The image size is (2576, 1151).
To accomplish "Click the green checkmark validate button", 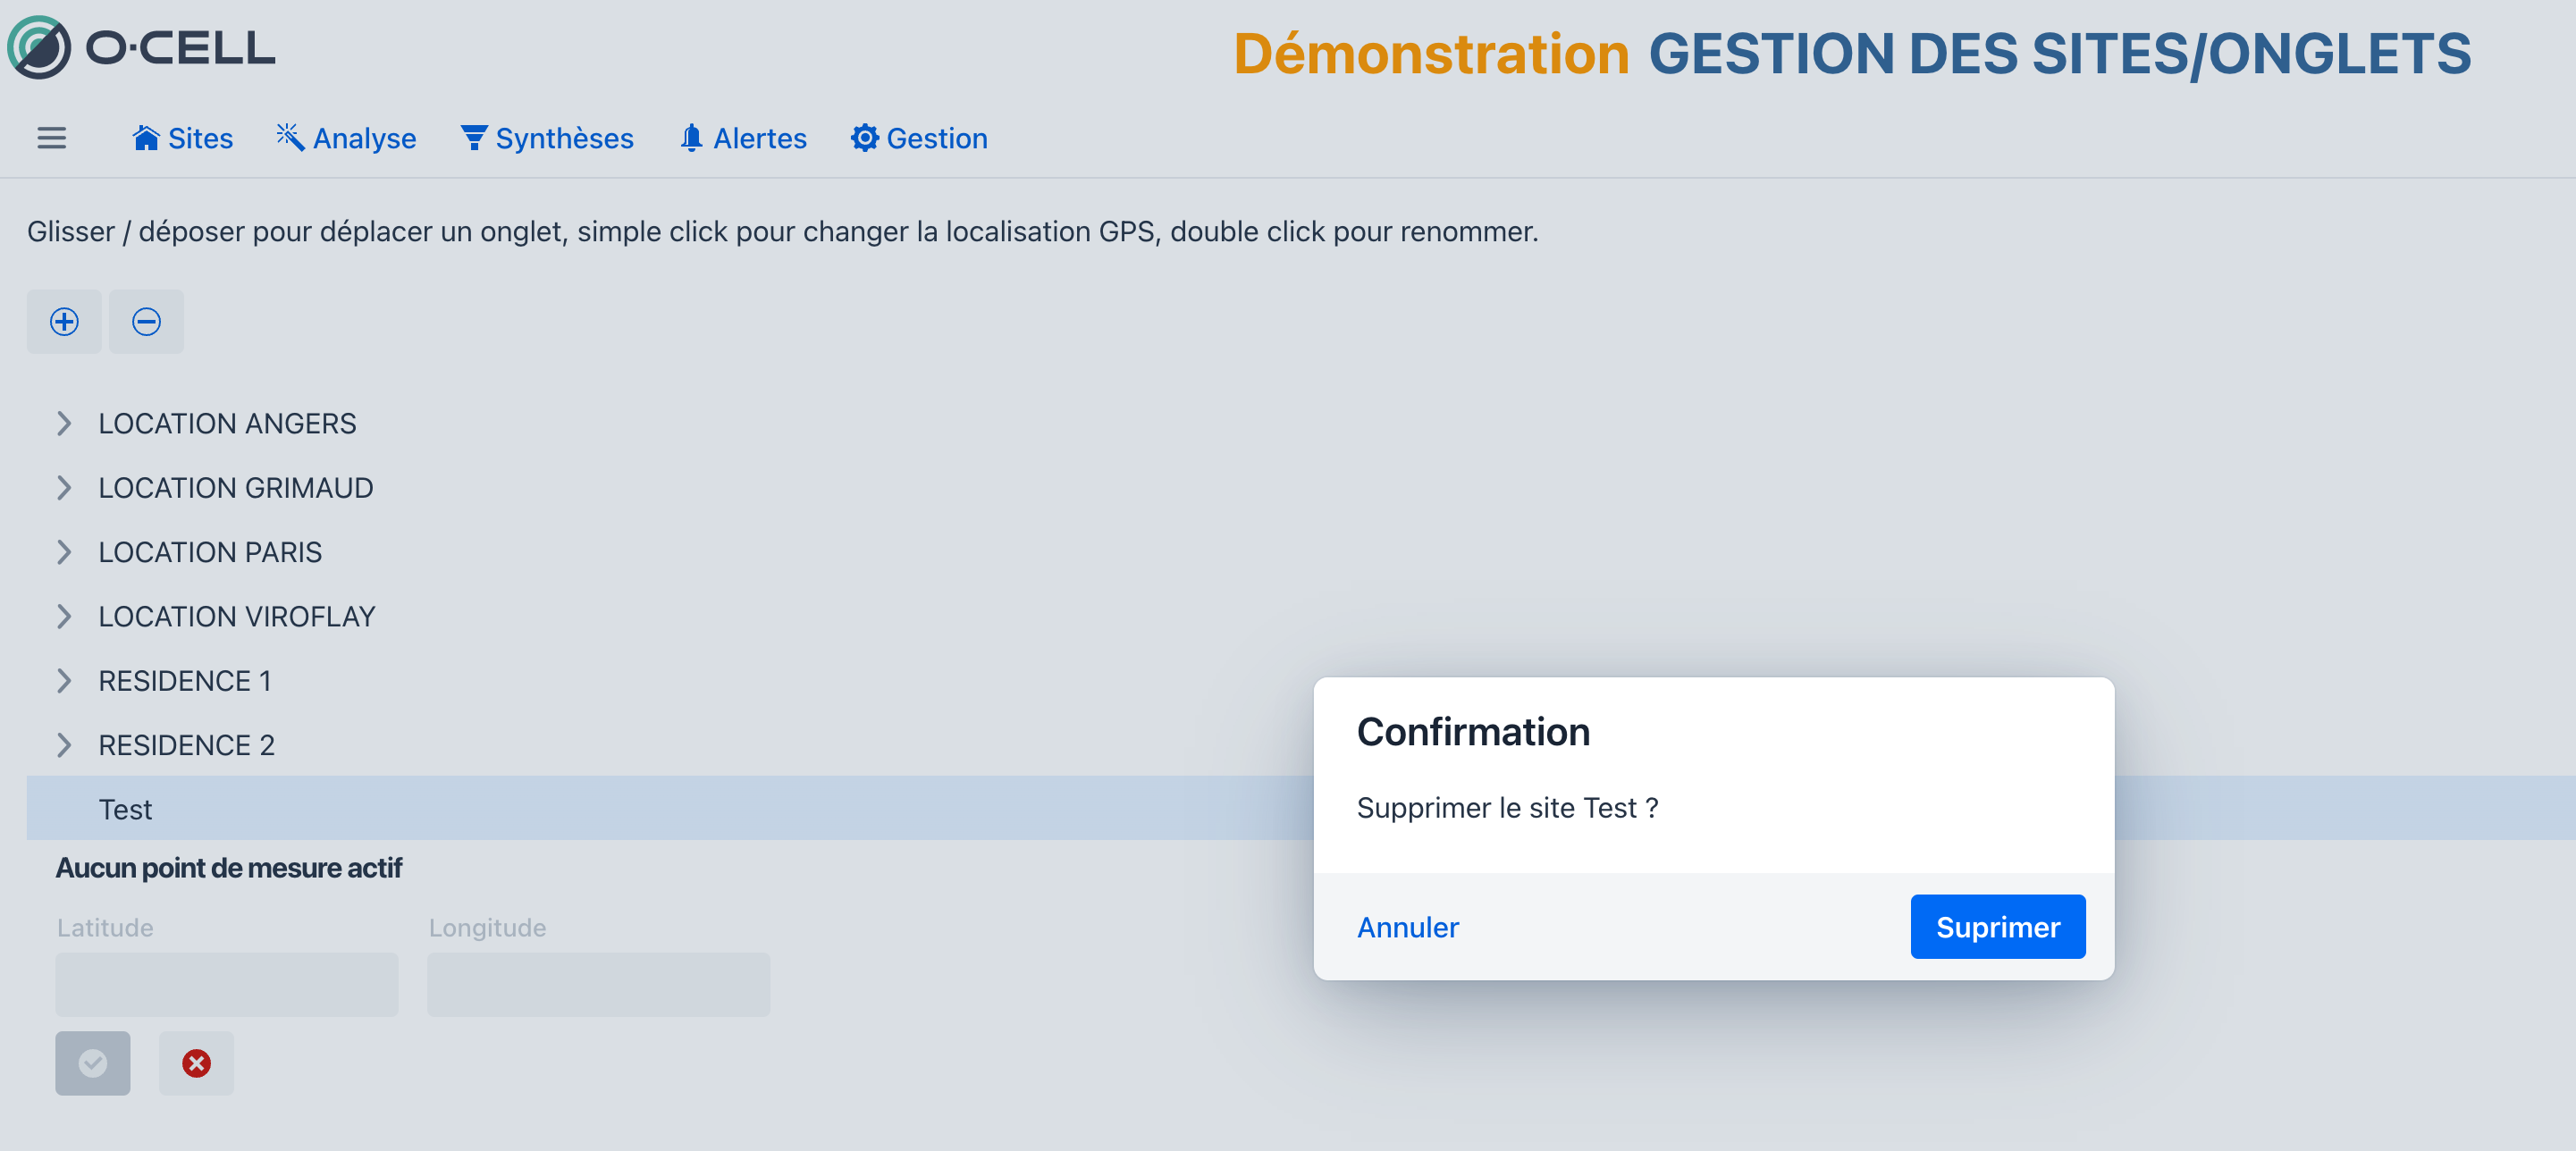I will pos(93,1062).
